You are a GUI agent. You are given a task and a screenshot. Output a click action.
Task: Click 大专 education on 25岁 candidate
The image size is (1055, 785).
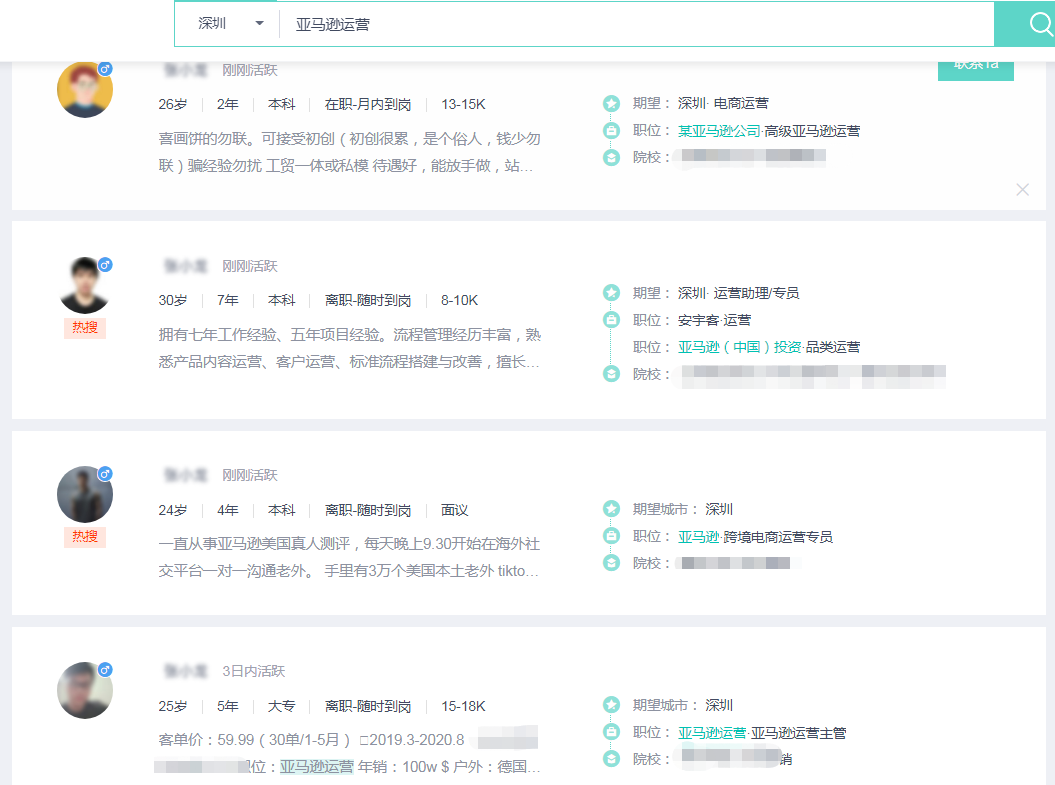pyautogui.click(x=281, y=706)
